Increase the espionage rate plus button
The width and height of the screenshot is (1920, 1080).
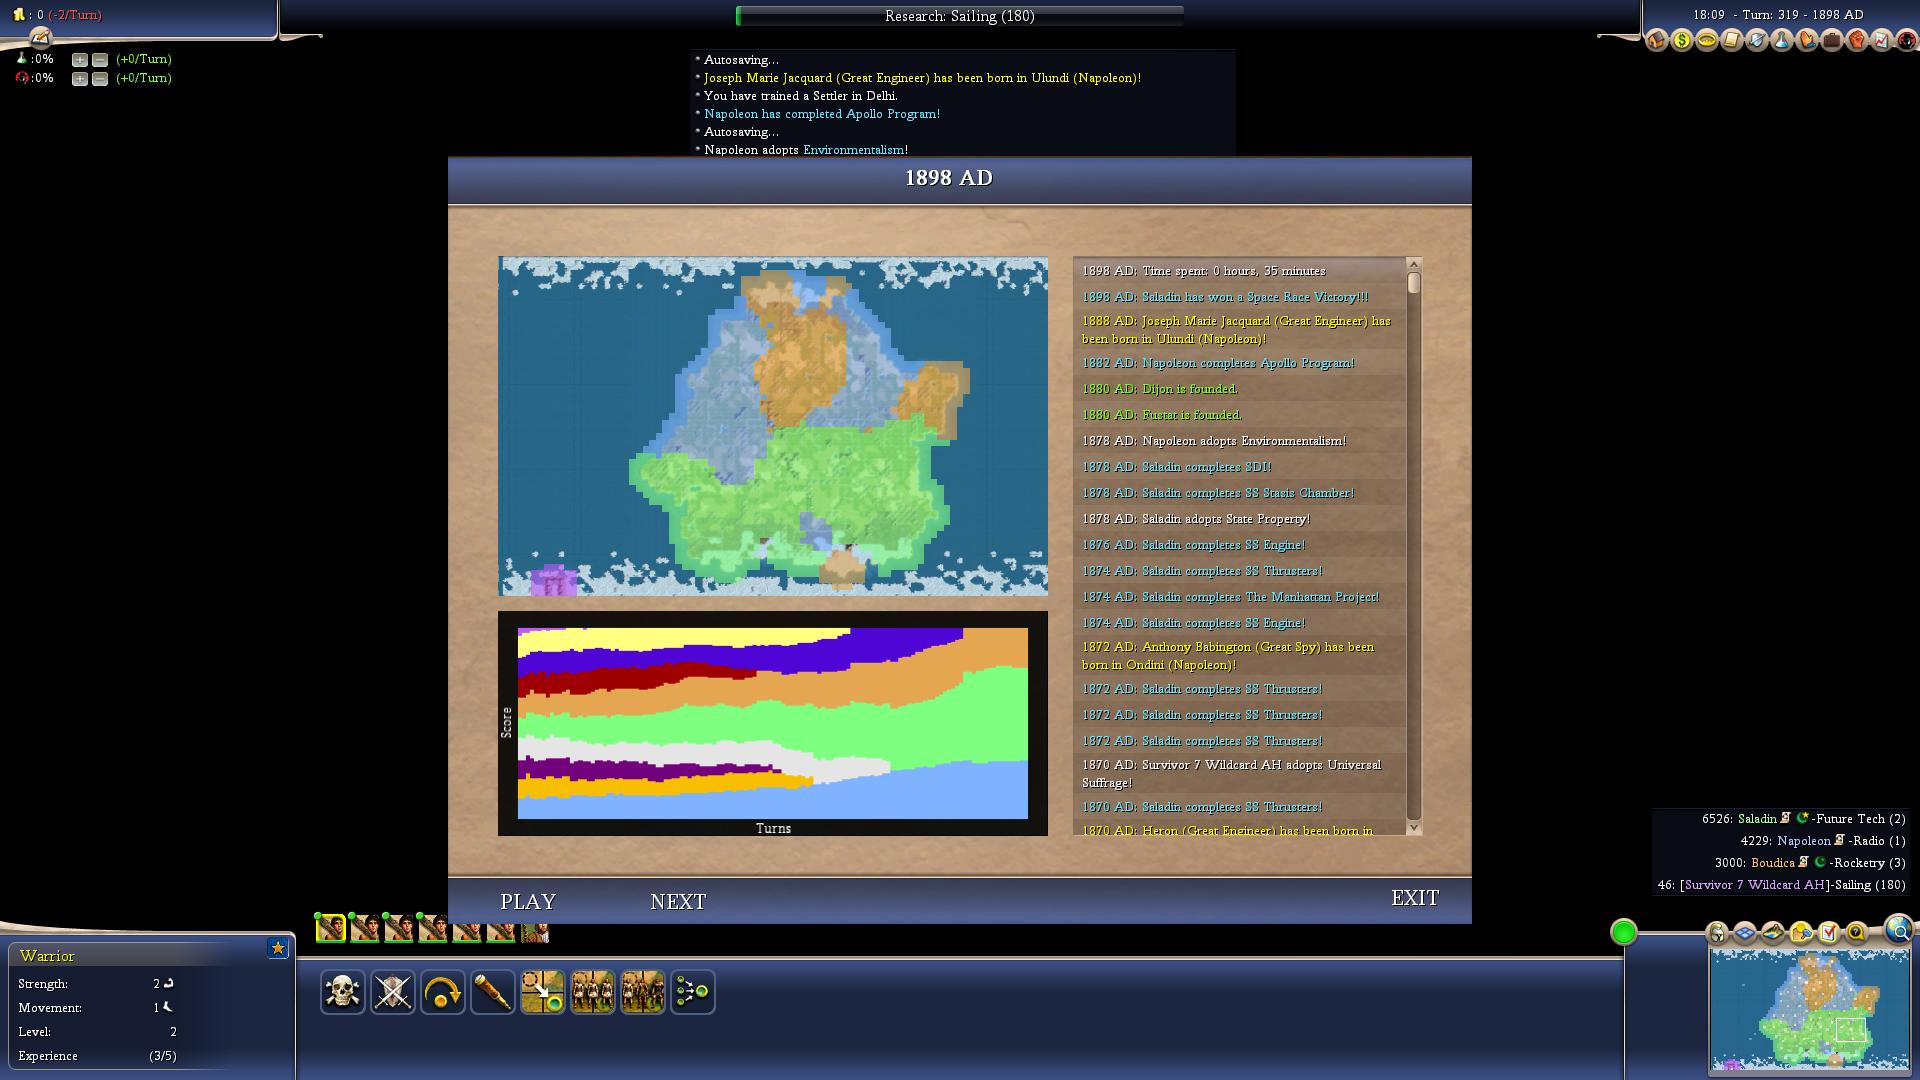[x=79, y=79]
